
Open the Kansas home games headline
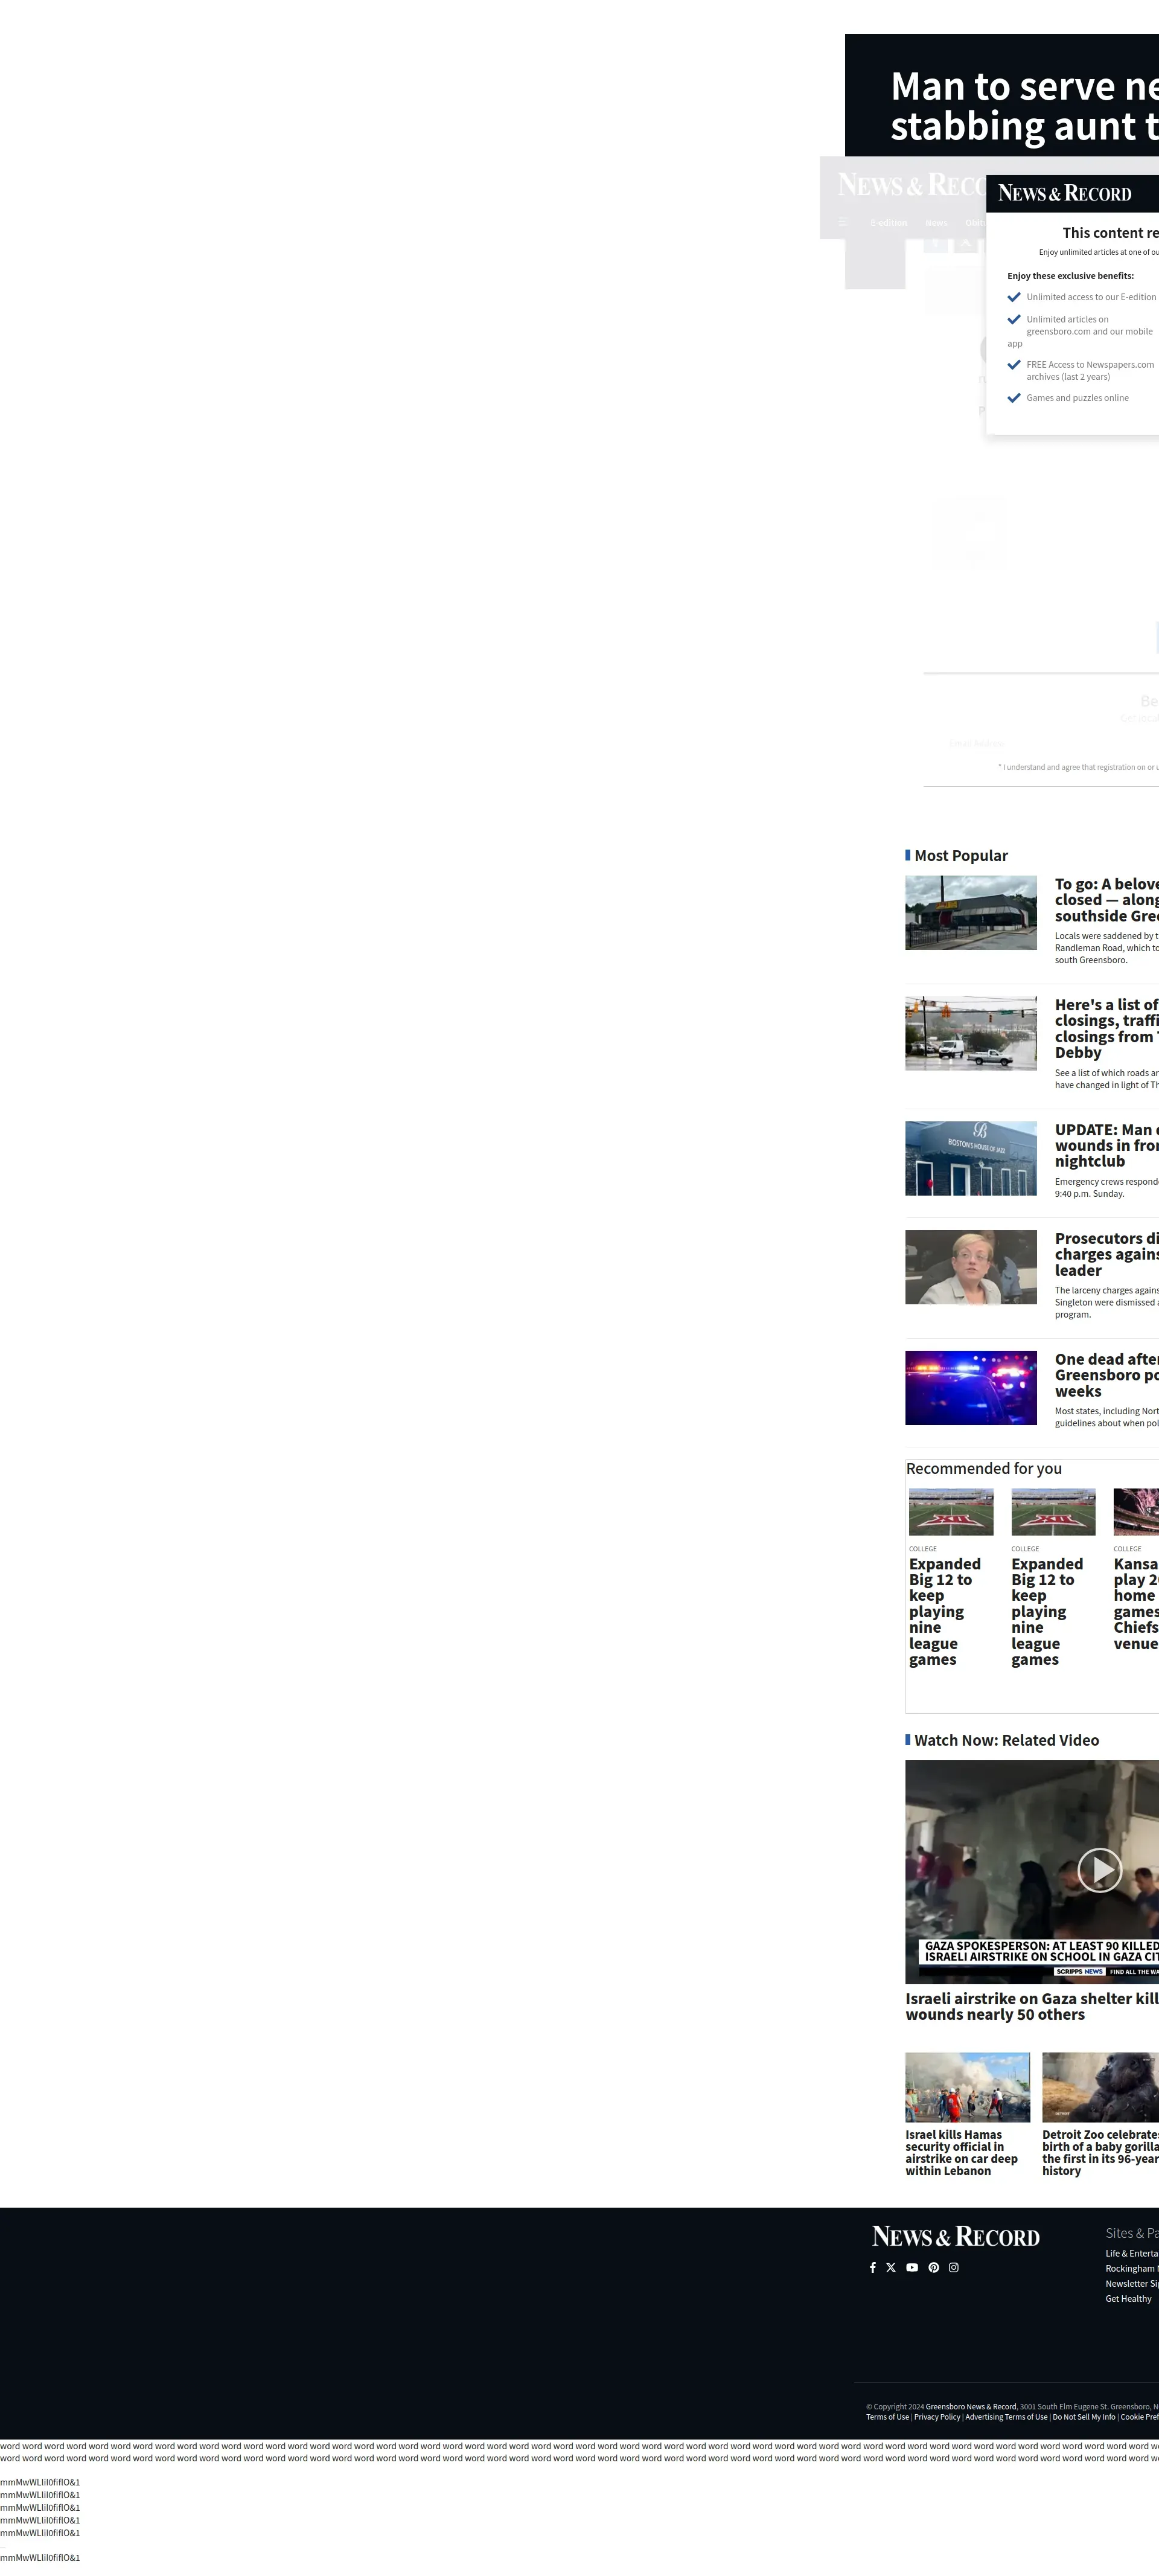[x=1136, y=1603]
